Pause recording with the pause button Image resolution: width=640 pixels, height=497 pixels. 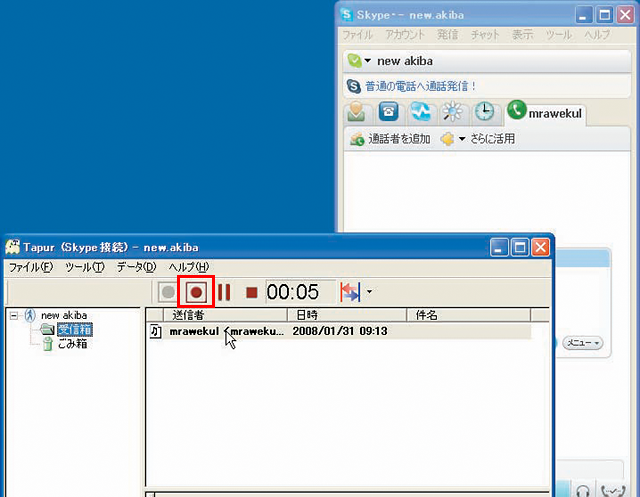[224, 292]
